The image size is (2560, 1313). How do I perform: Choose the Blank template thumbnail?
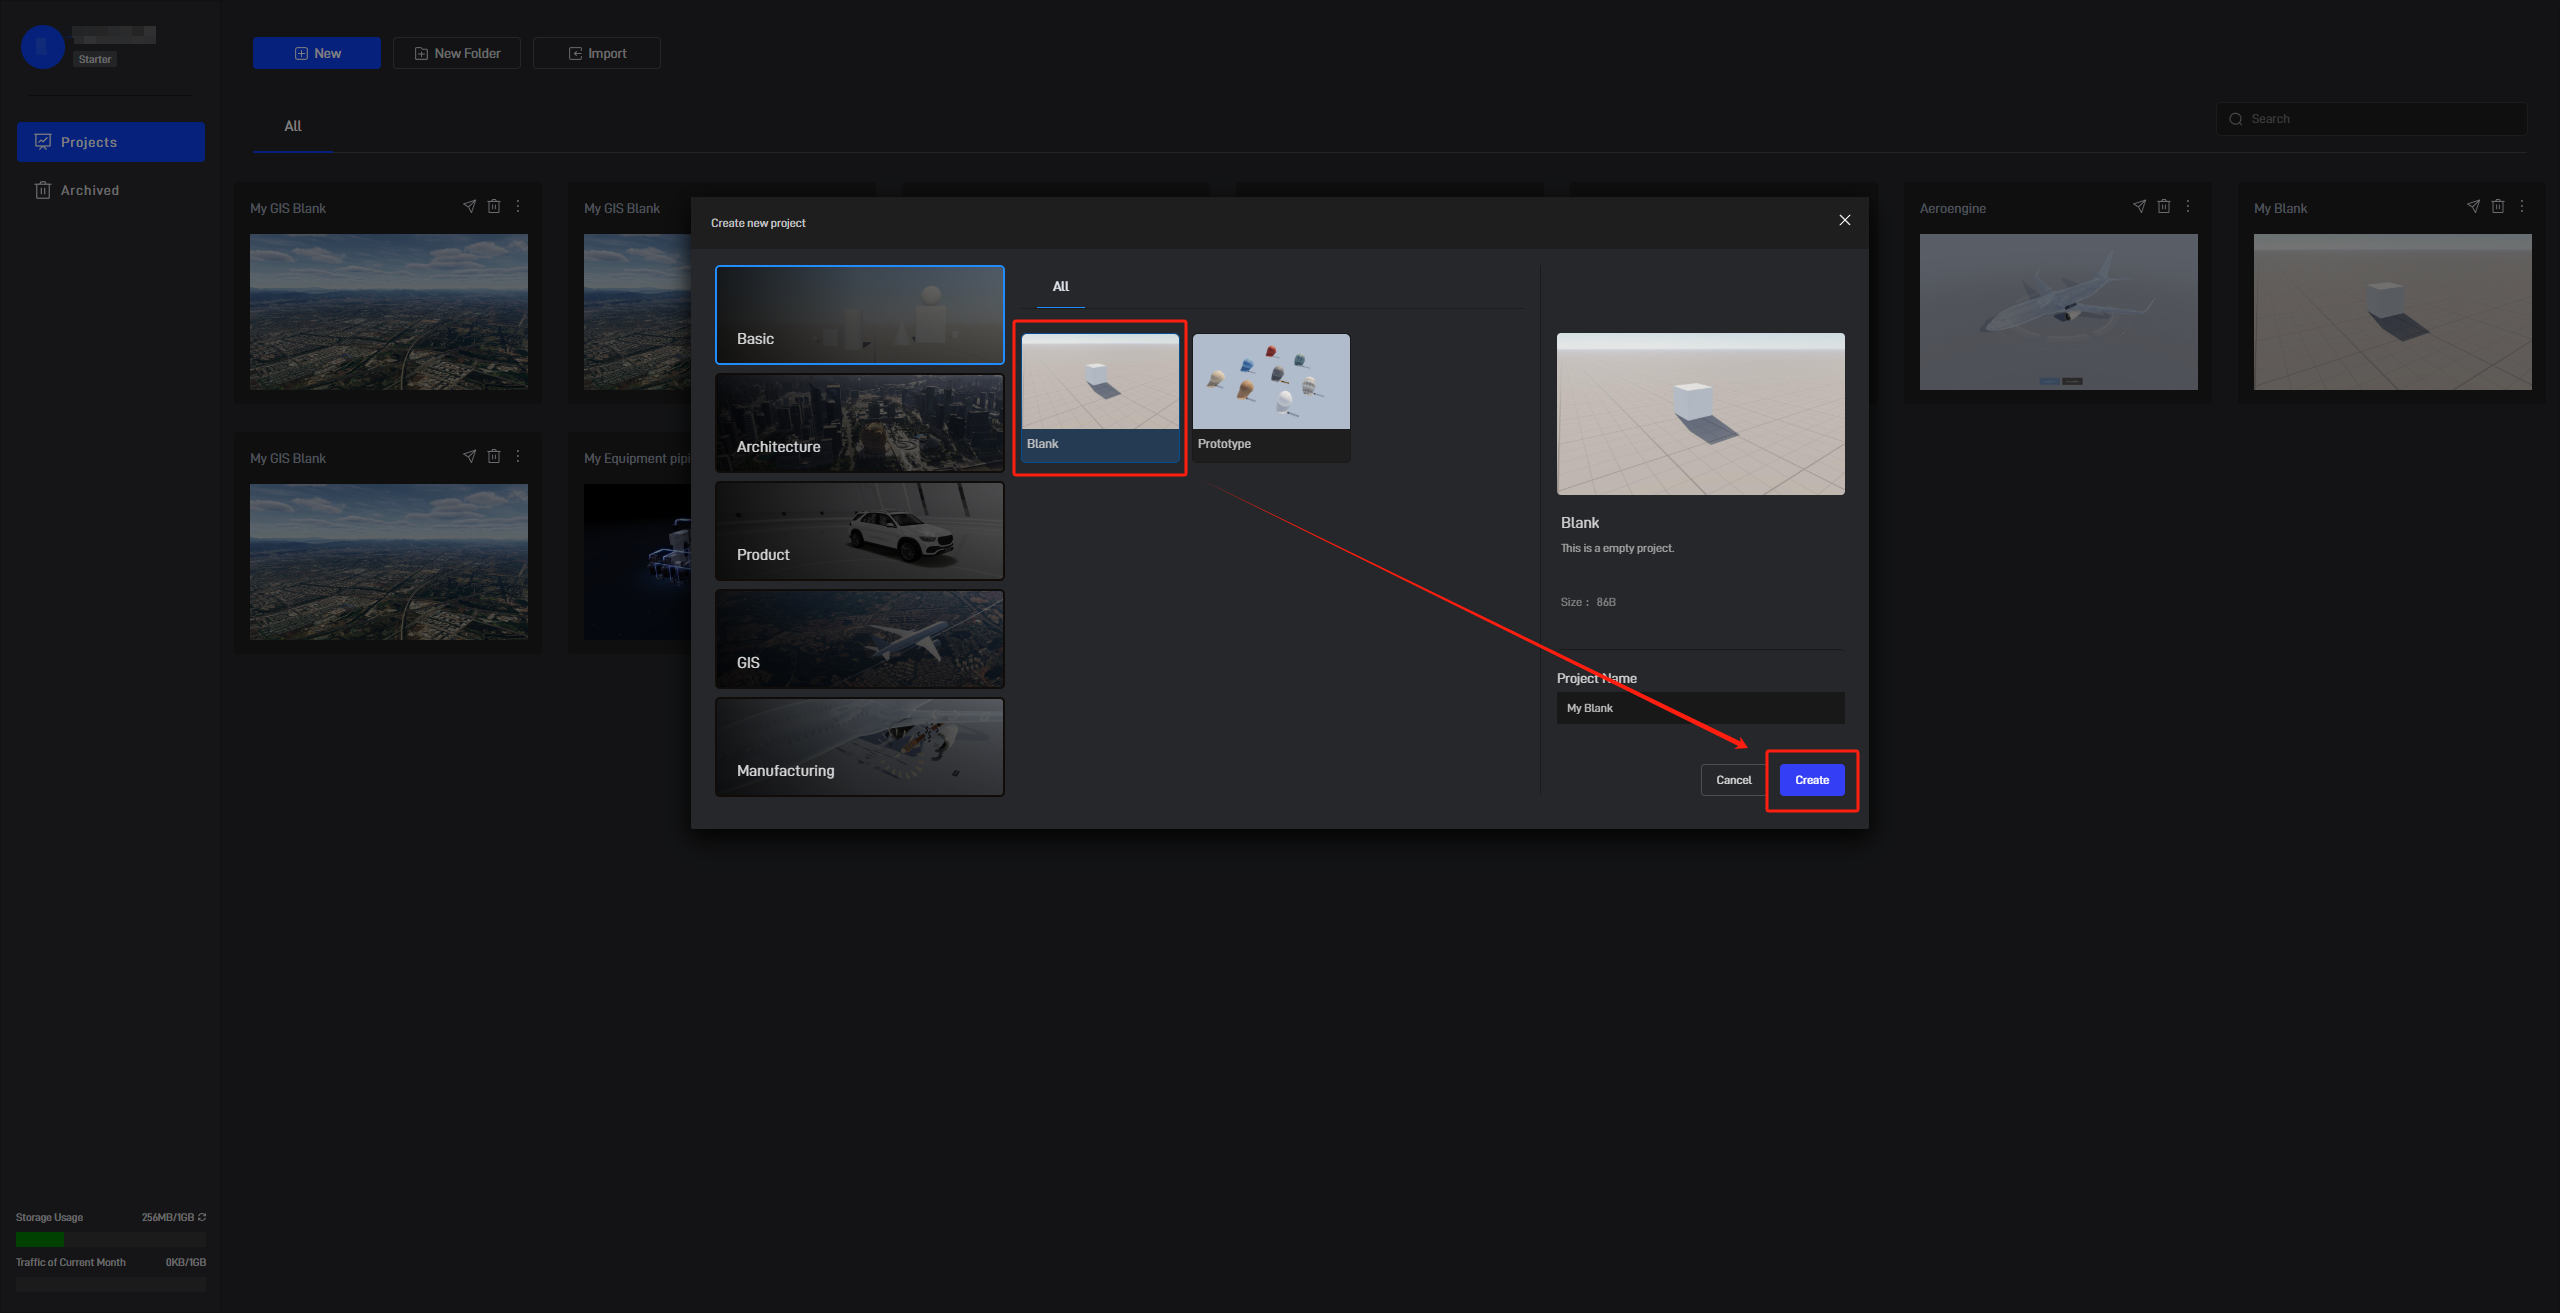1100,397
